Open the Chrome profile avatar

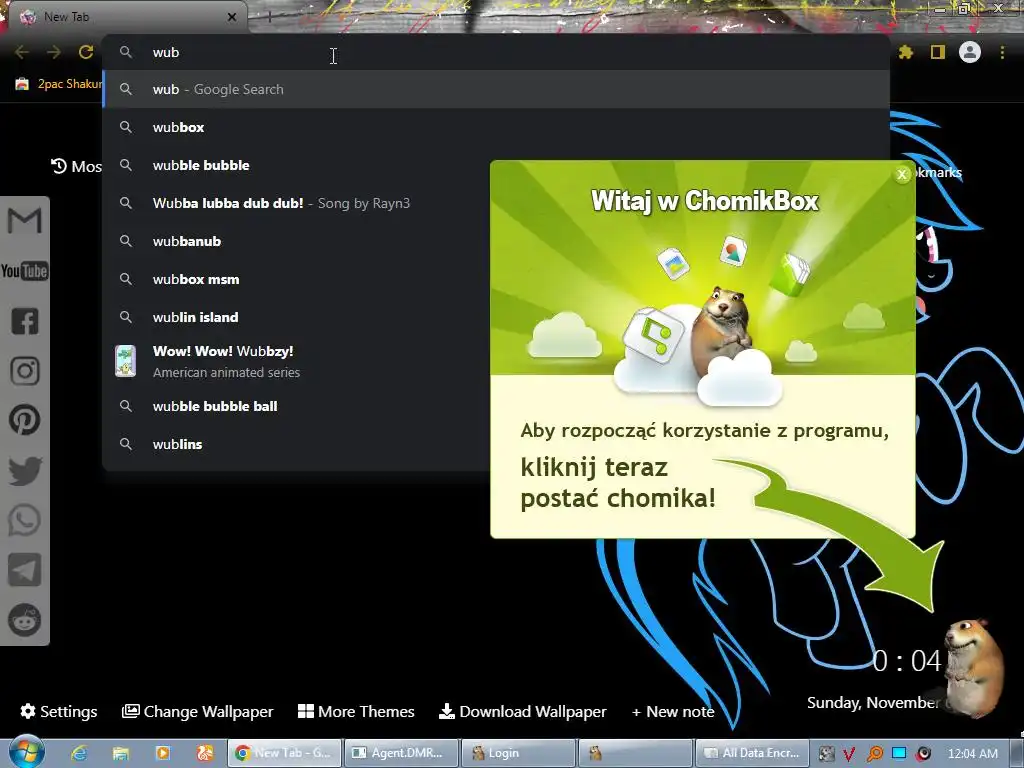click(x=970, y=52)
